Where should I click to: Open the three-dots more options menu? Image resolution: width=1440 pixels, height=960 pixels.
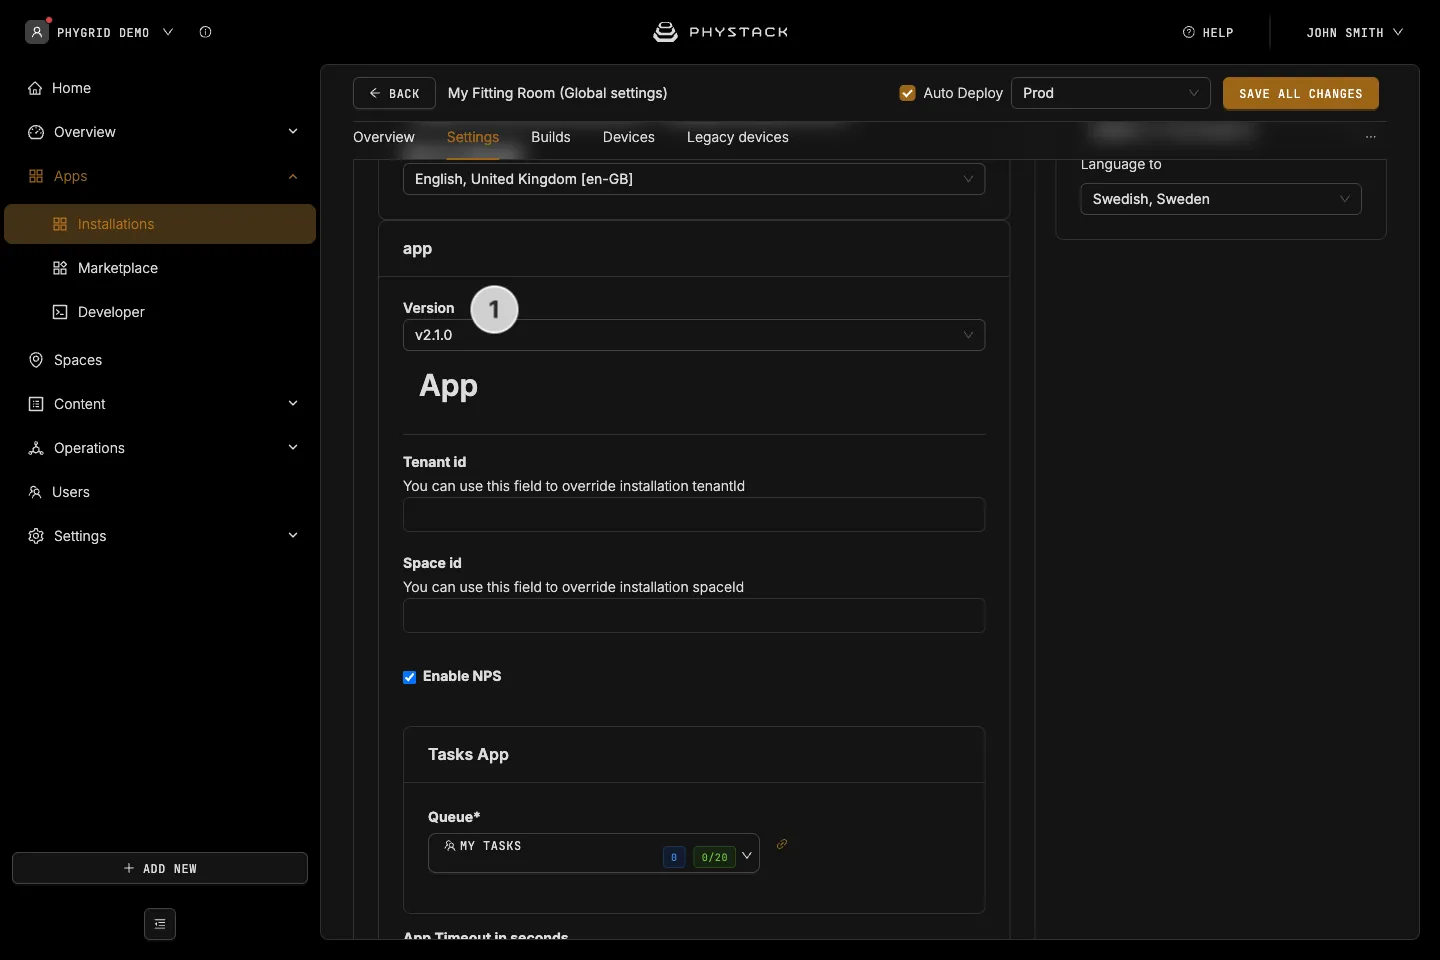tap(1371, 137)
